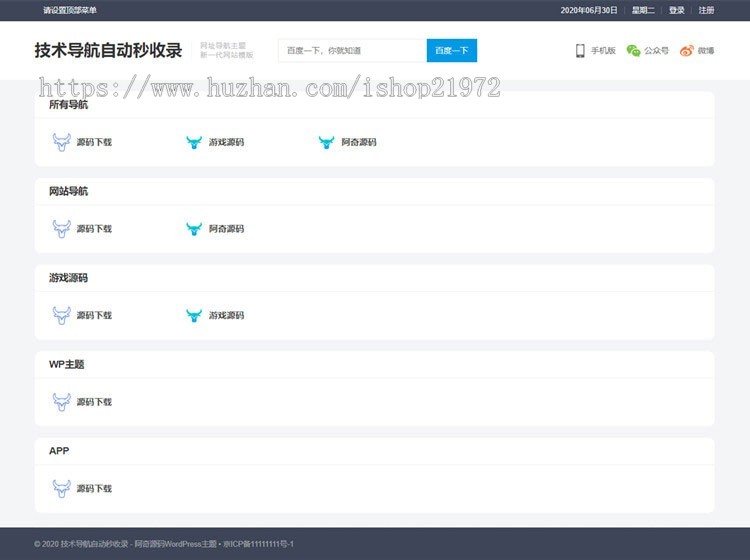This screenshot has width=750, height=560.
Task: Click the 百度一下 search button
Action: tap(452, 50)
